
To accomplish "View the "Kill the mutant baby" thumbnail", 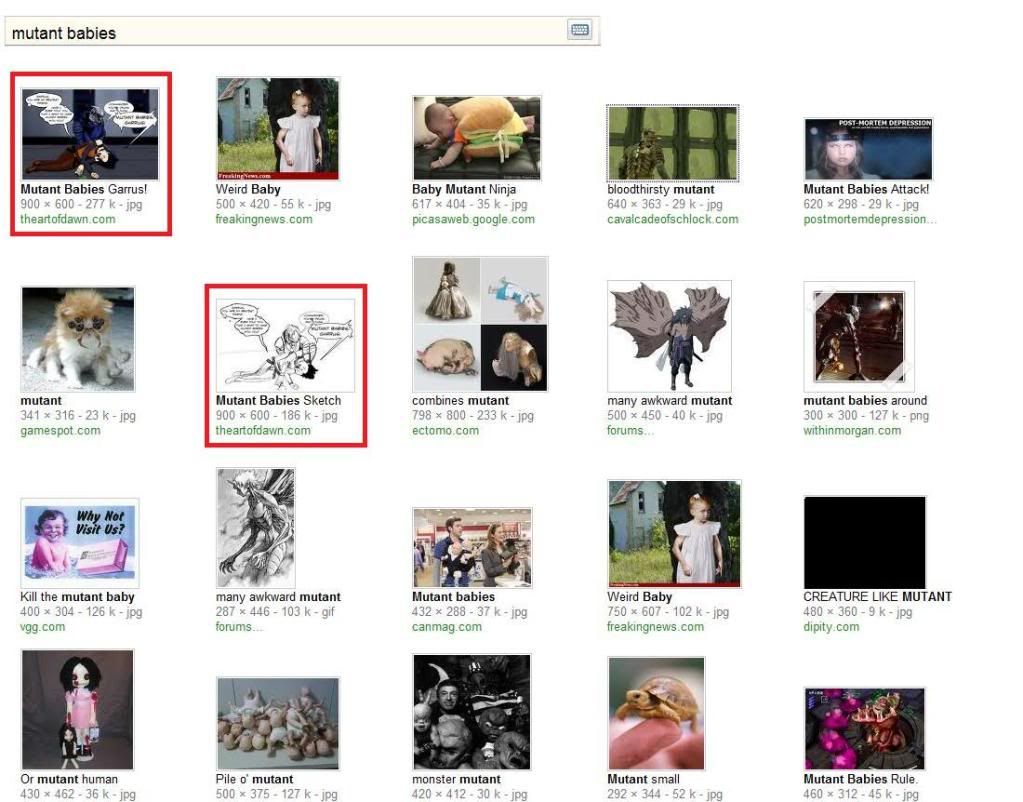I will click(79, 543).
